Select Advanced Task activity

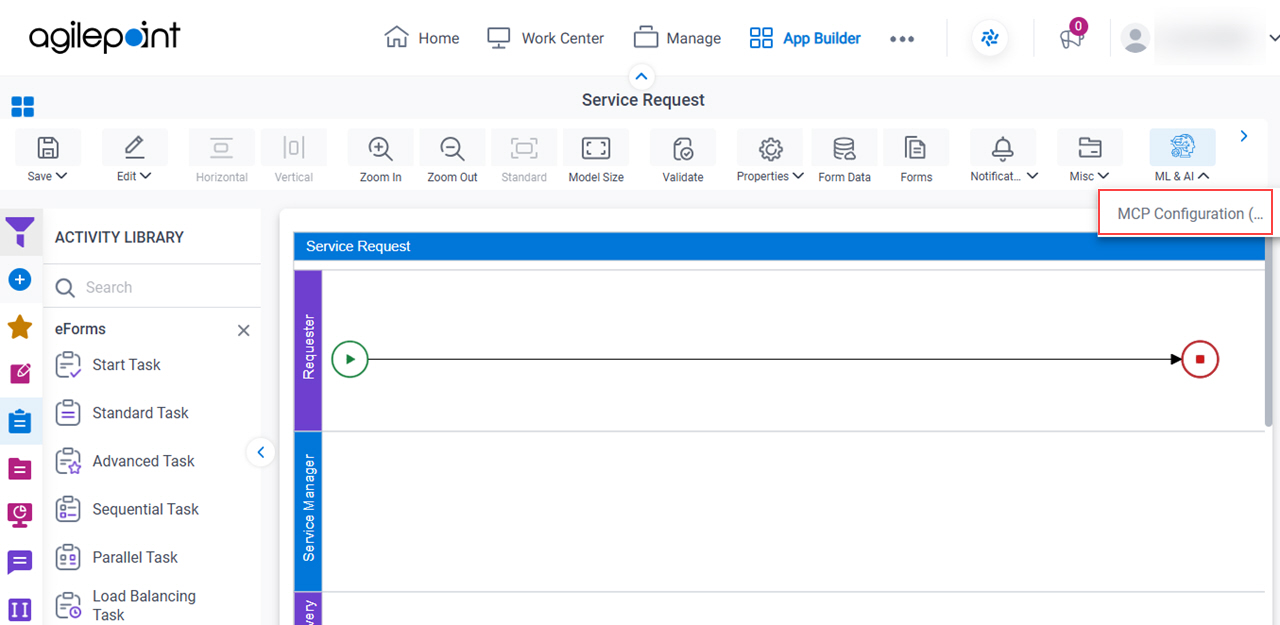tap(125, 461)
